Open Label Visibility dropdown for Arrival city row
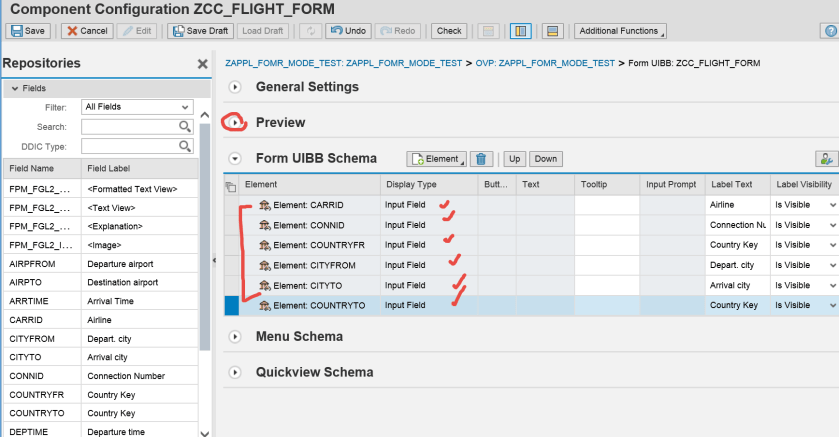839x437 pixels. (x=832, y=286)
